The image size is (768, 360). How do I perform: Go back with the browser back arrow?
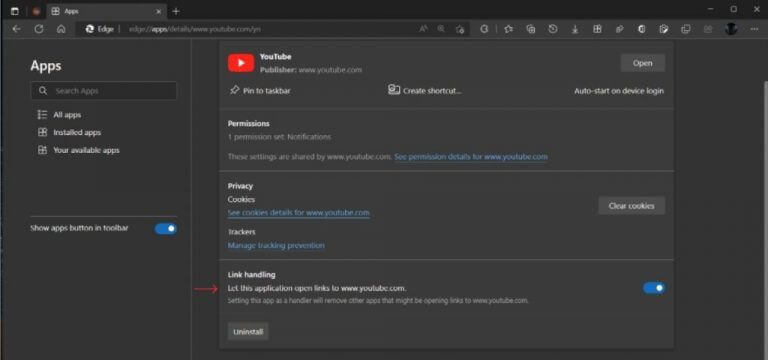pos(17,29)
